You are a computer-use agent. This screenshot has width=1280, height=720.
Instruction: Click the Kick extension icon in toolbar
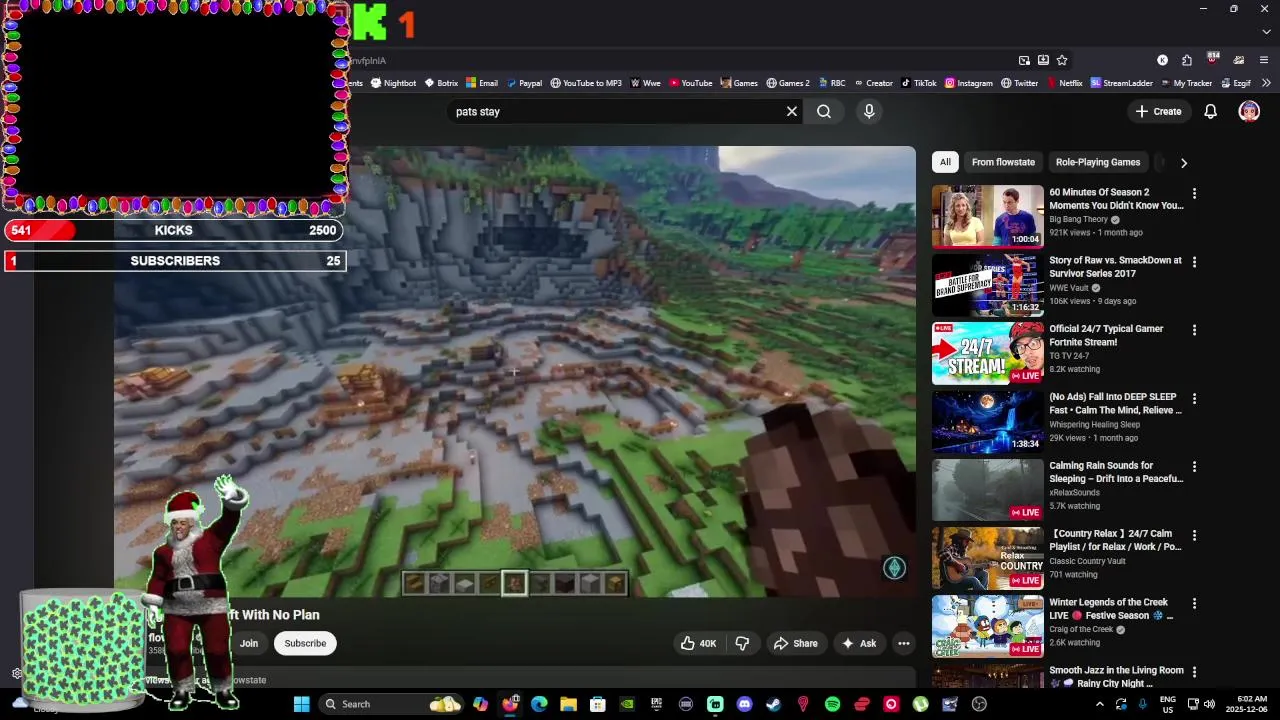tap(1162, 60)
